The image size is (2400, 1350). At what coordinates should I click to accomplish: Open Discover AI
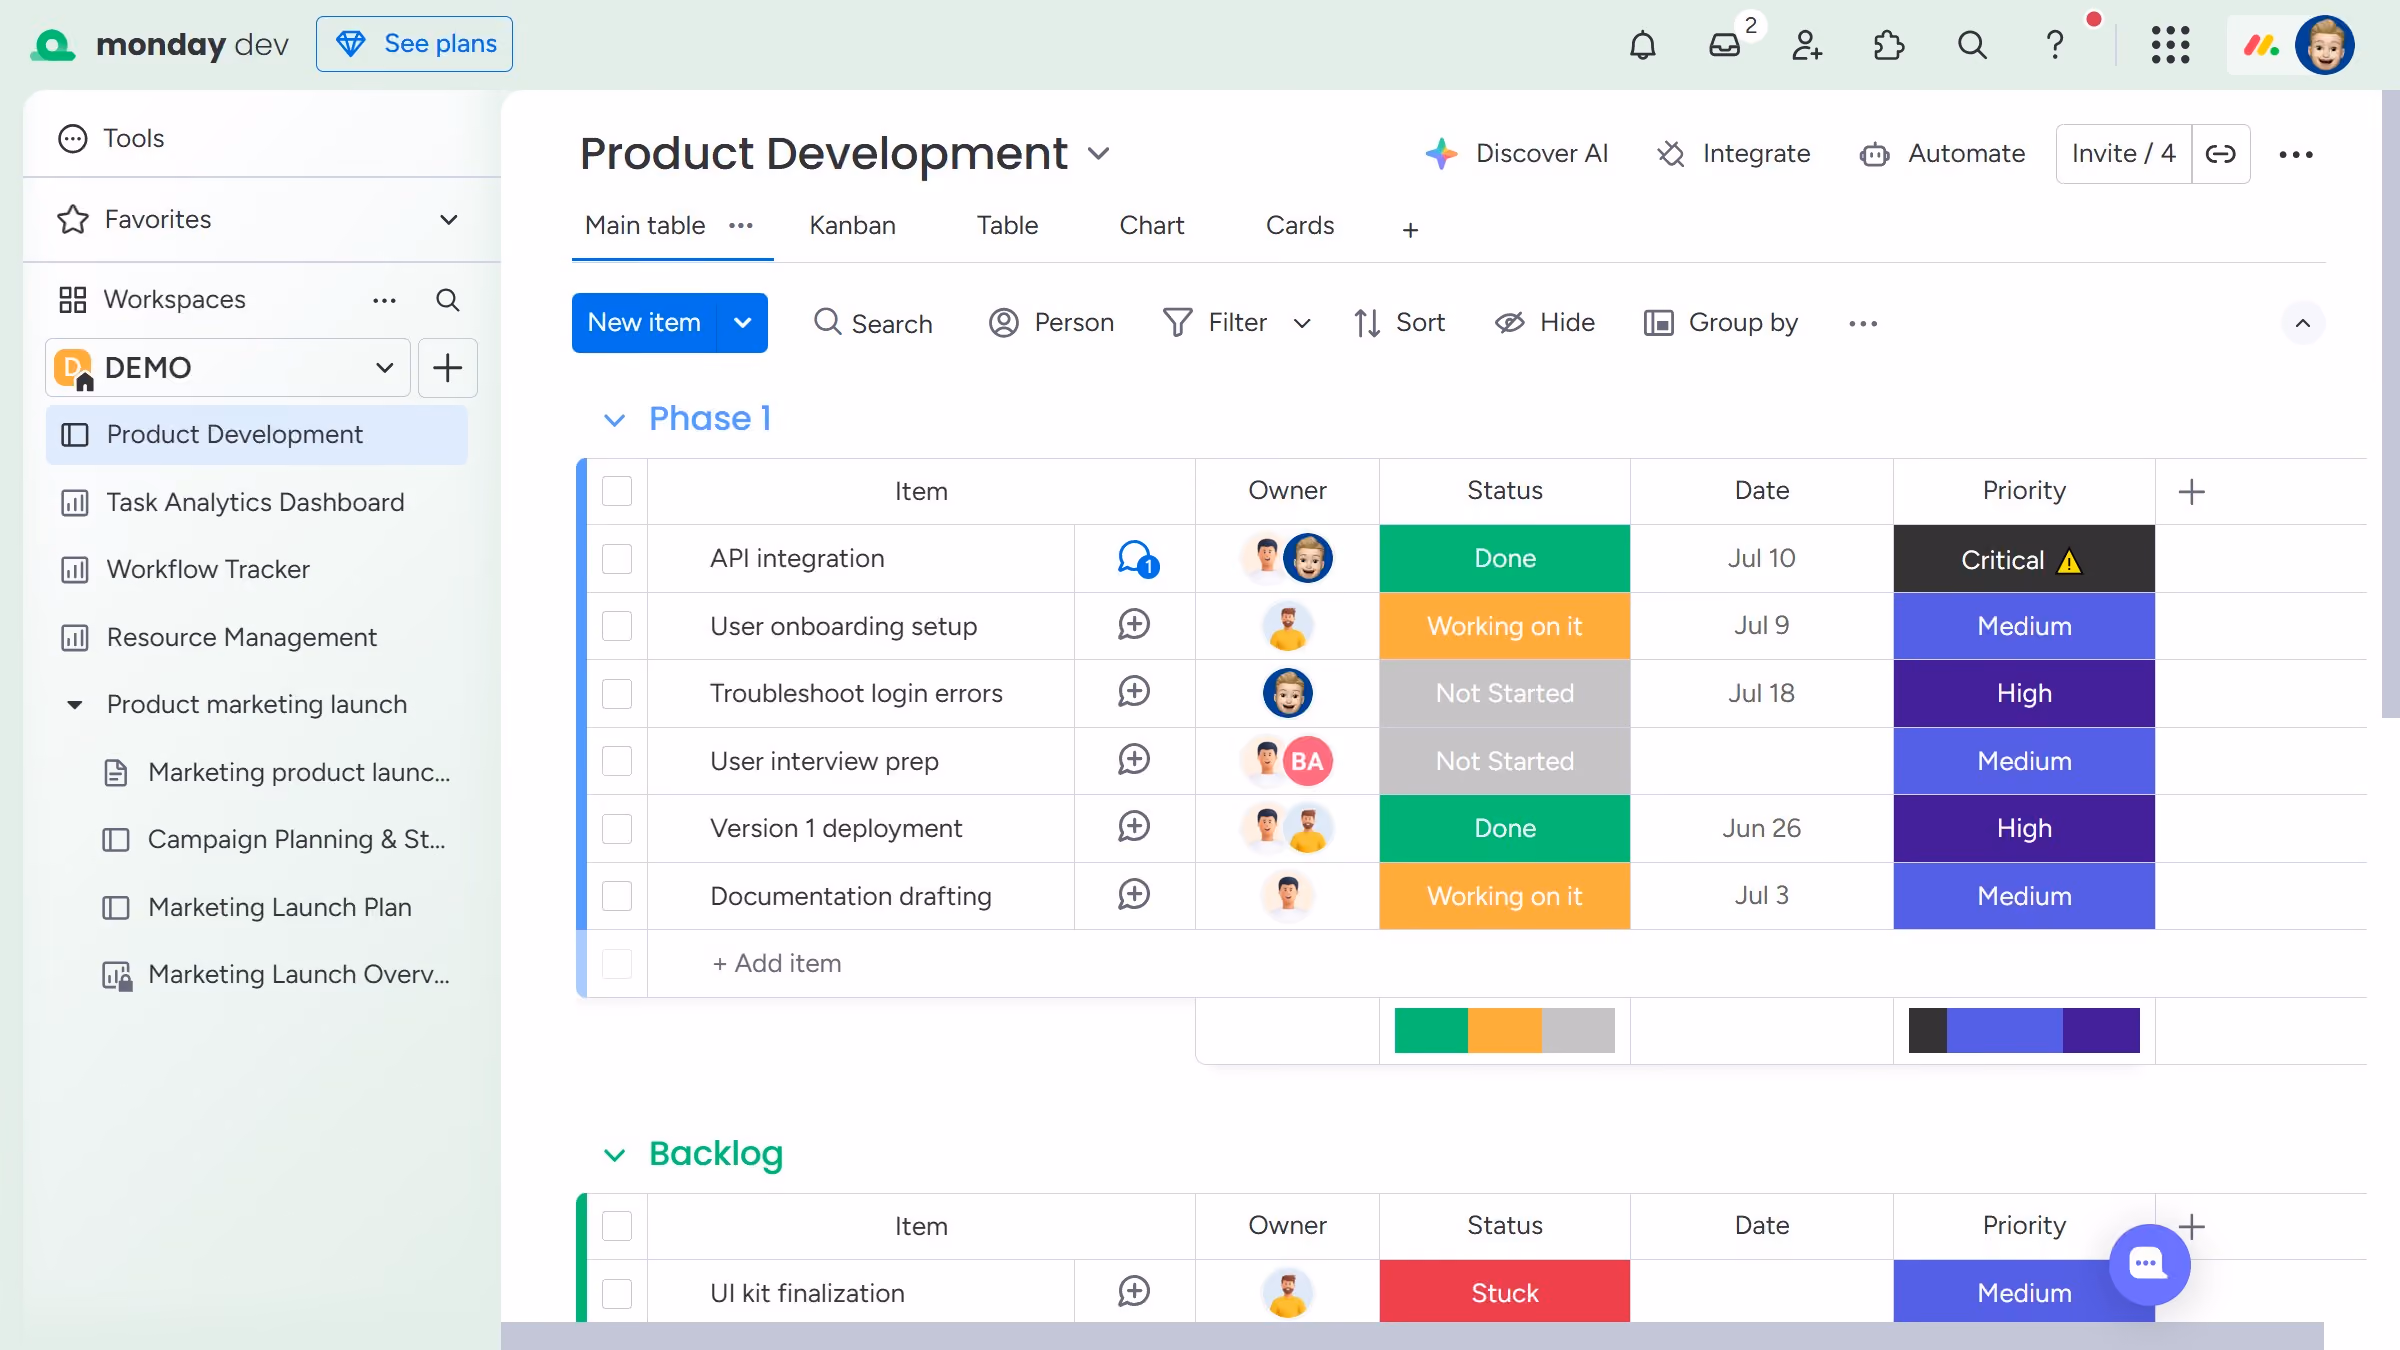1517,154
